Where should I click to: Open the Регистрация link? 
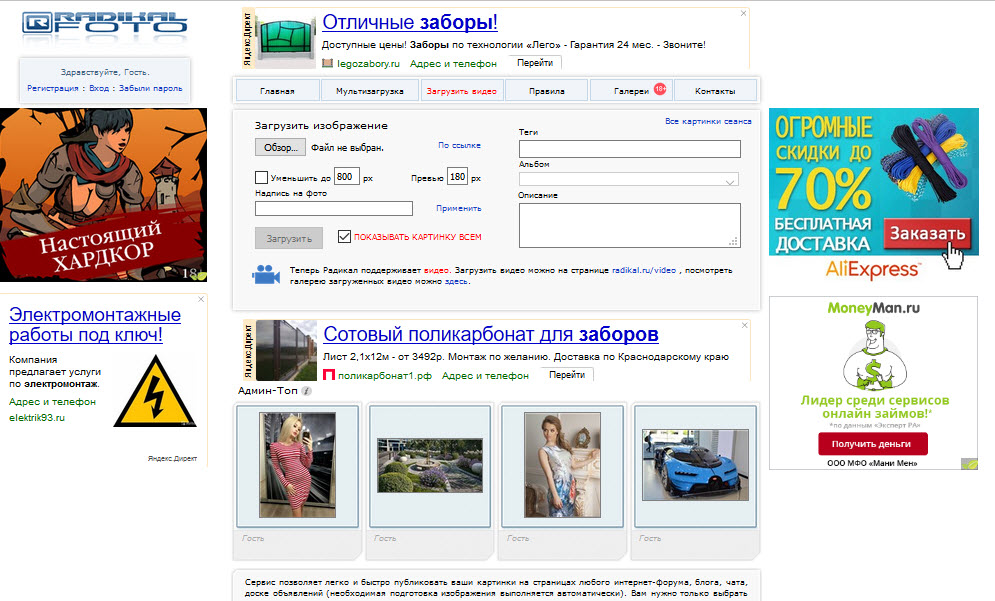tap(54, 88)
